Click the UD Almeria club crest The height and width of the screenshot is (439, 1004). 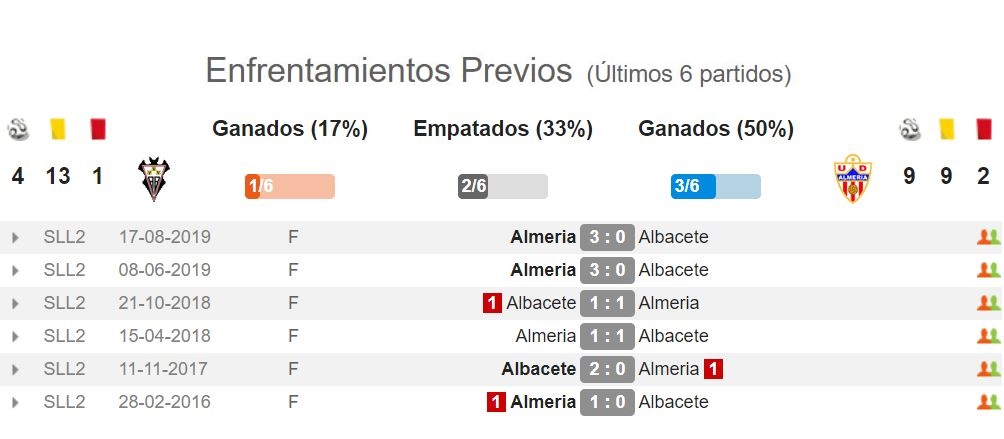(852, 179)
